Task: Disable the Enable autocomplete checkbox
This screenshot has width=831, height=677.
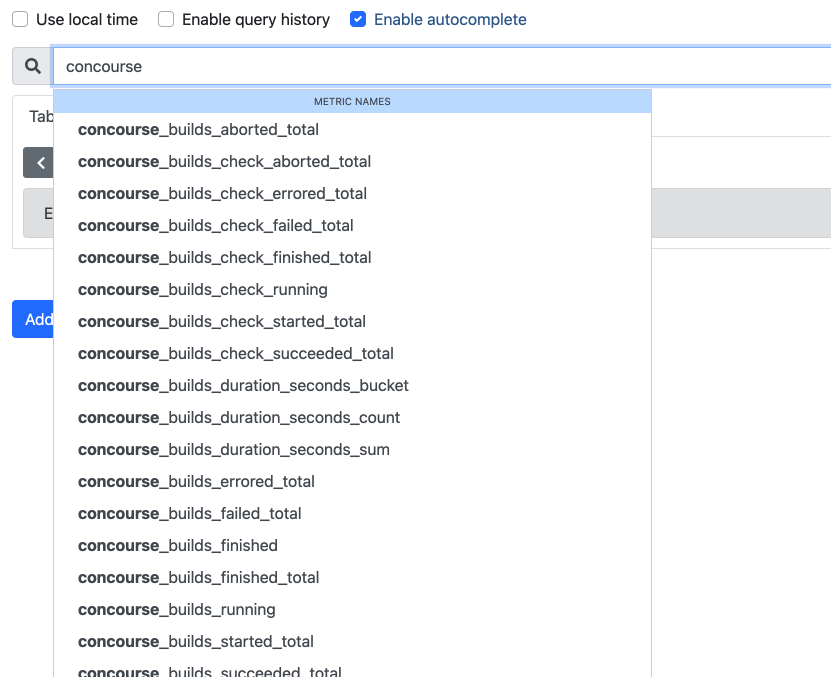Action: click(x=355, y=19)
